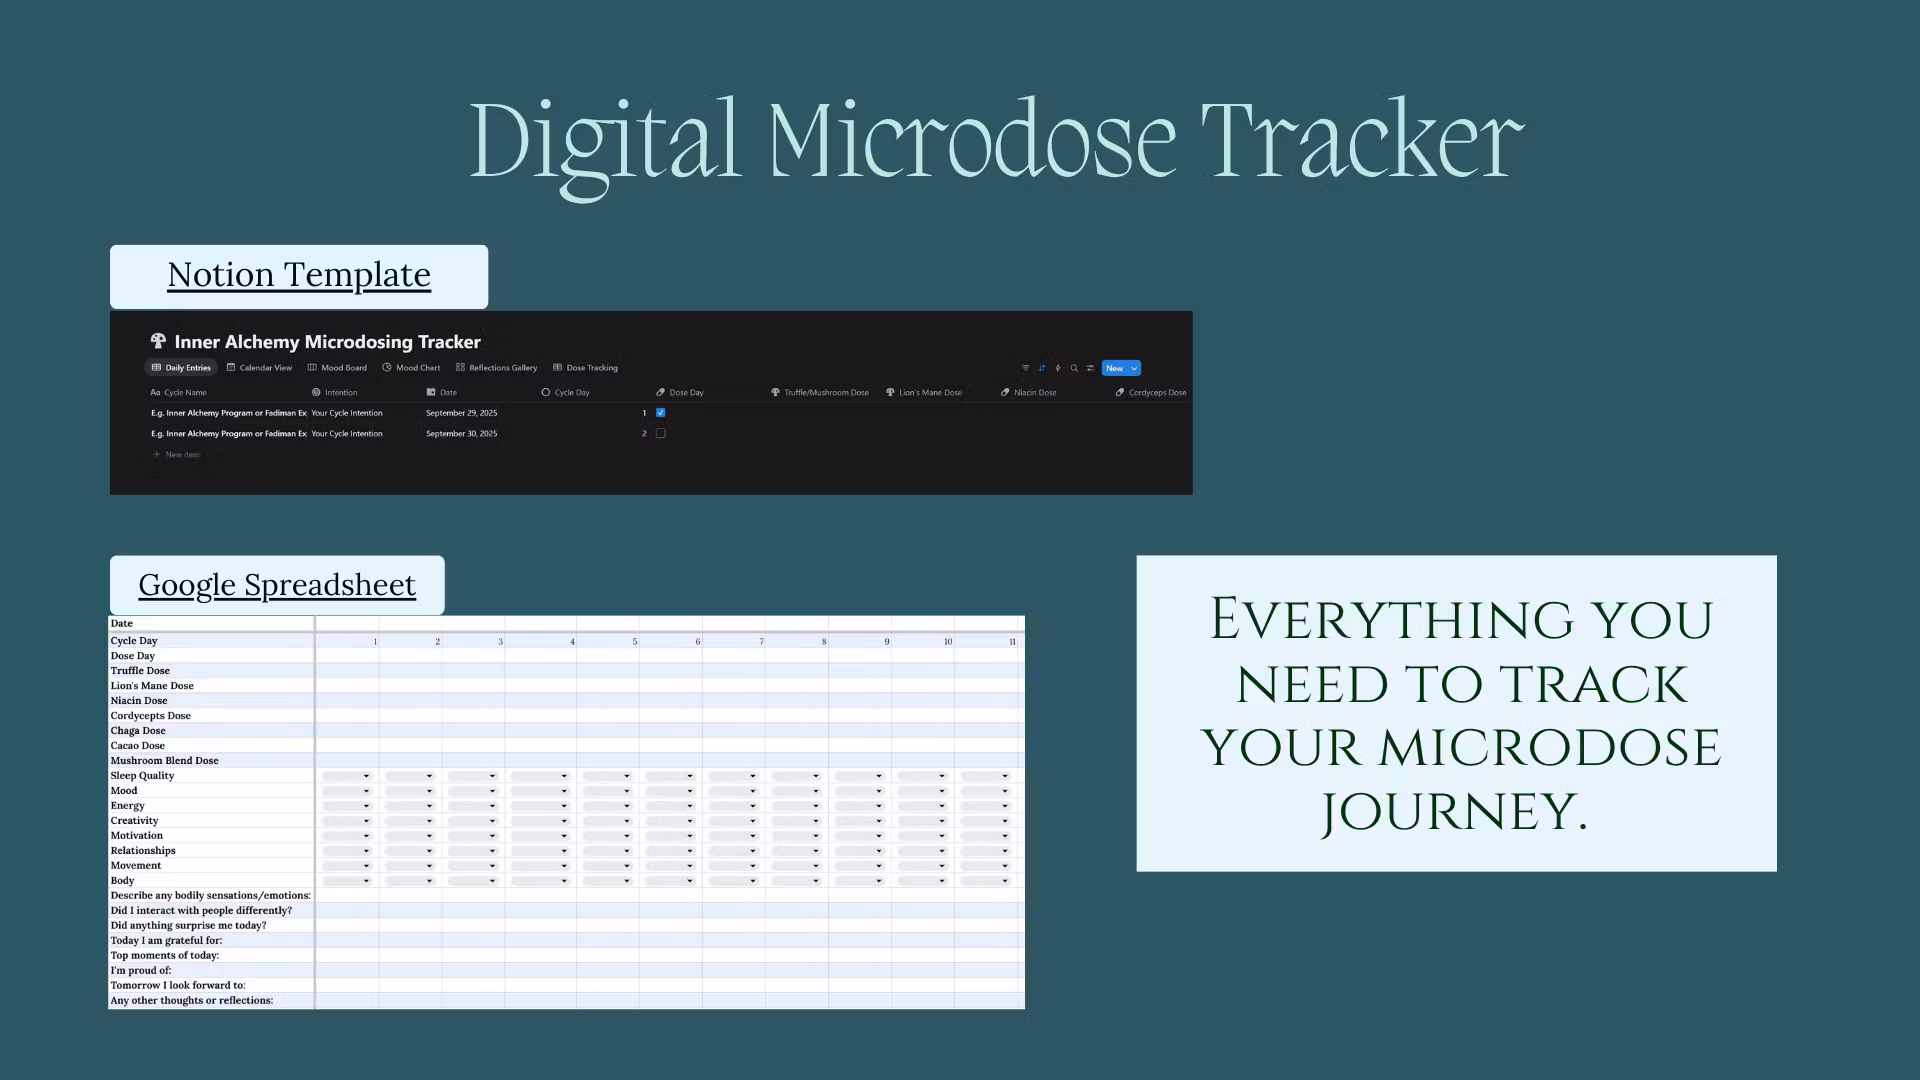Switch to the Calendar View tab
Image resolution: width=1920 pixels, height=1080 pixels.
[260, 367]
